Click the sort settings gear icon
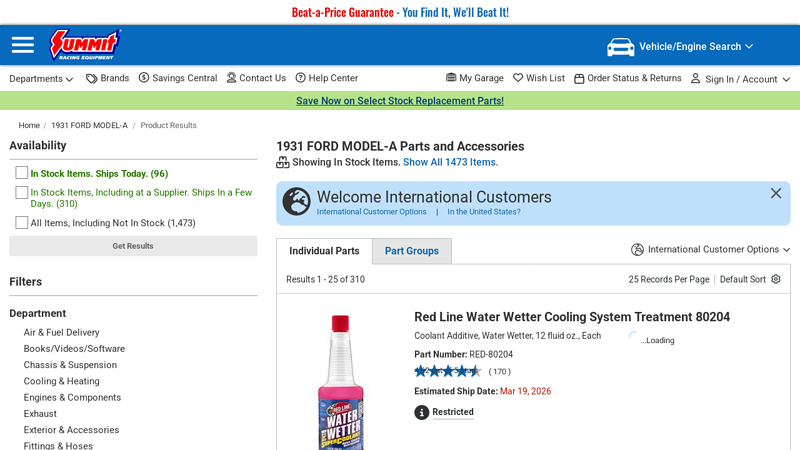 click(776, 279)
